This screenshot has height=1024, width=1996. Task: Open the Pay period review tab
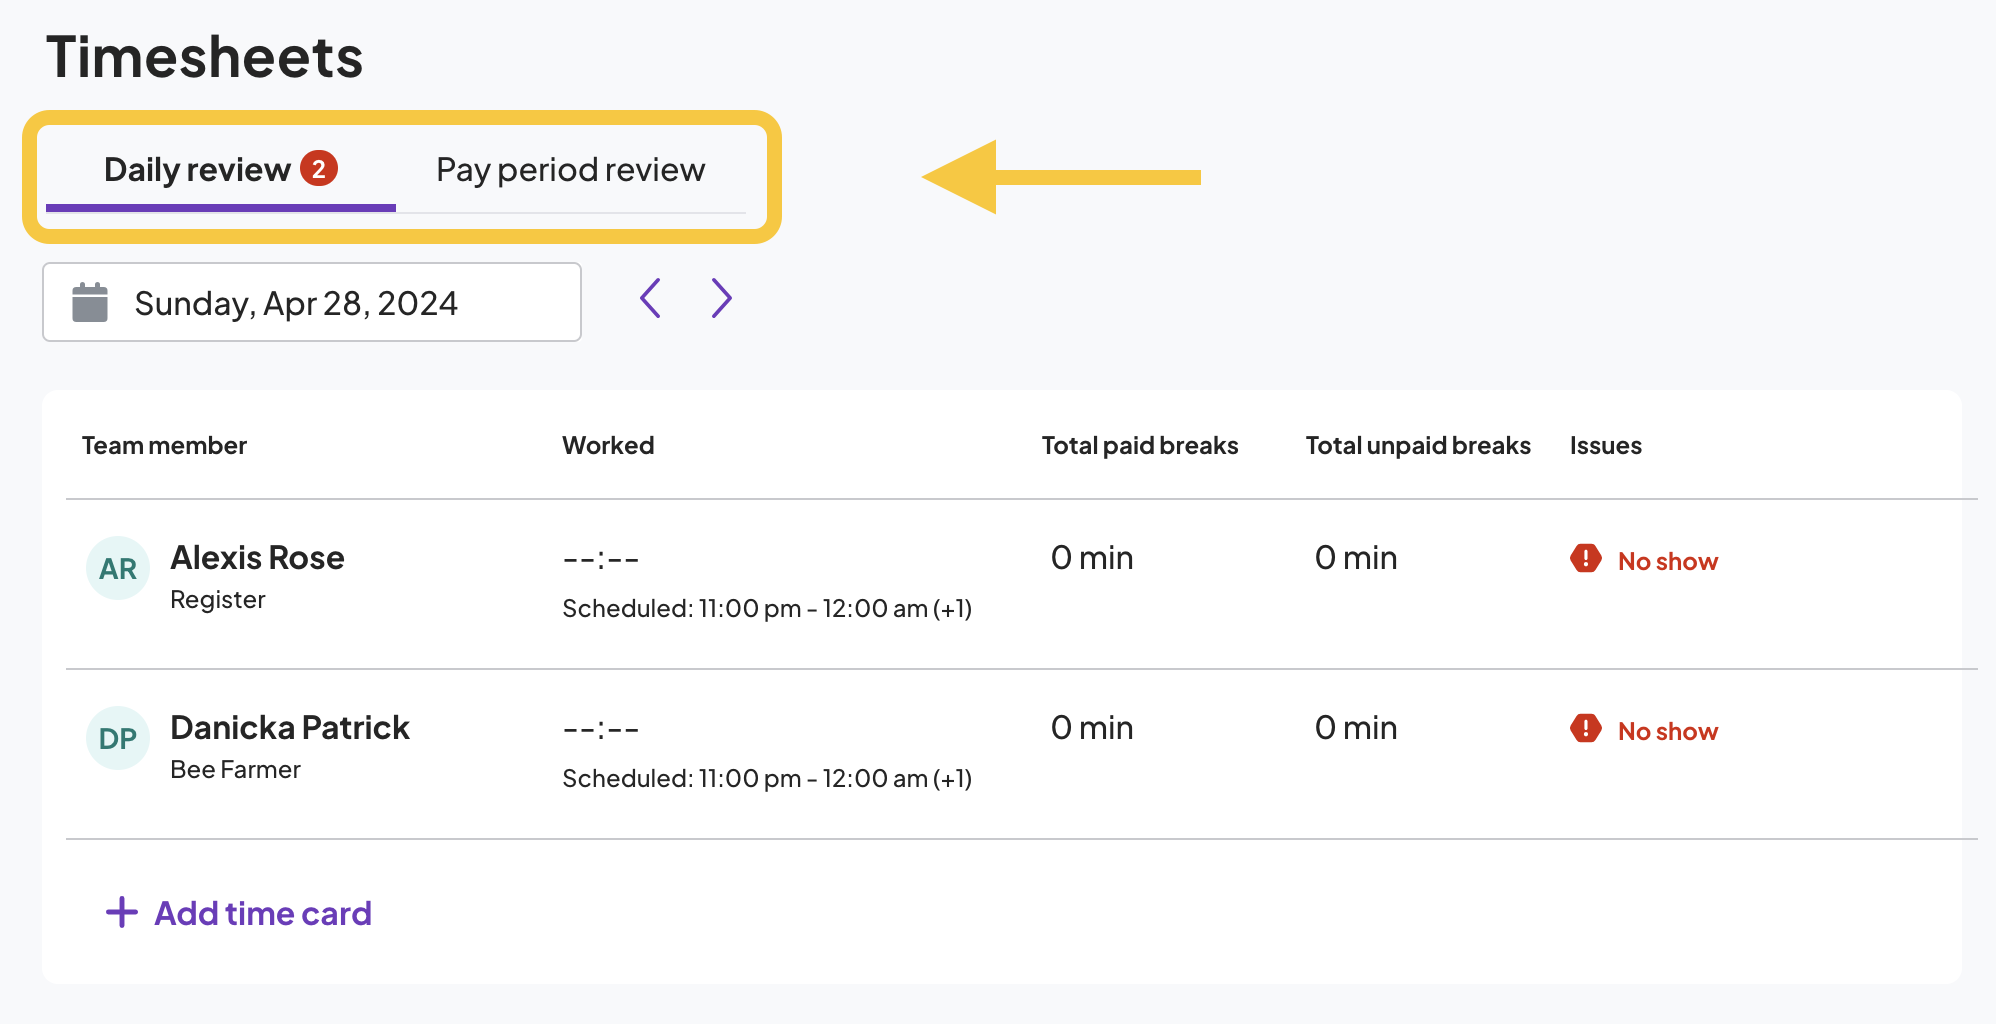click(x=570, y=170)
